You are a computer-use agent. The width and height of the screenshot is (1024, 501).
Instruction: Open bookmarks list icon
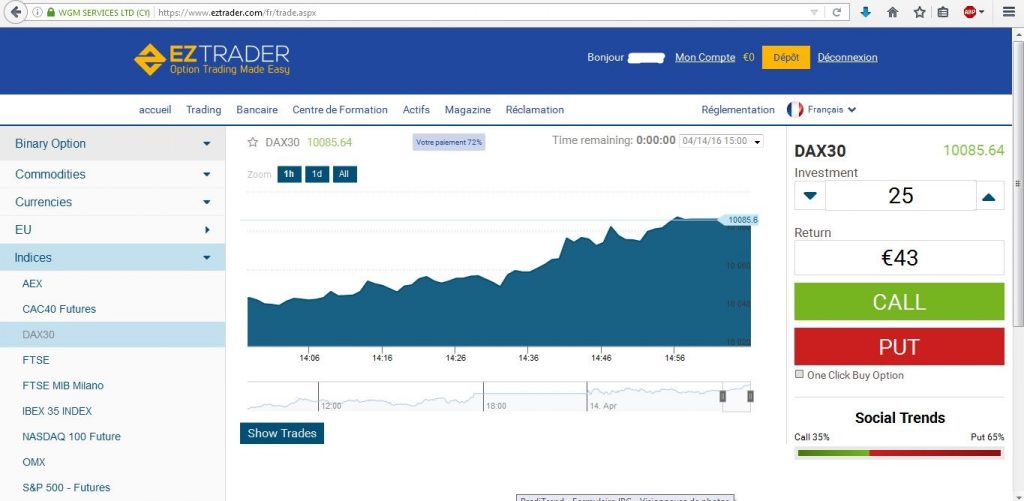click(942, 12)
